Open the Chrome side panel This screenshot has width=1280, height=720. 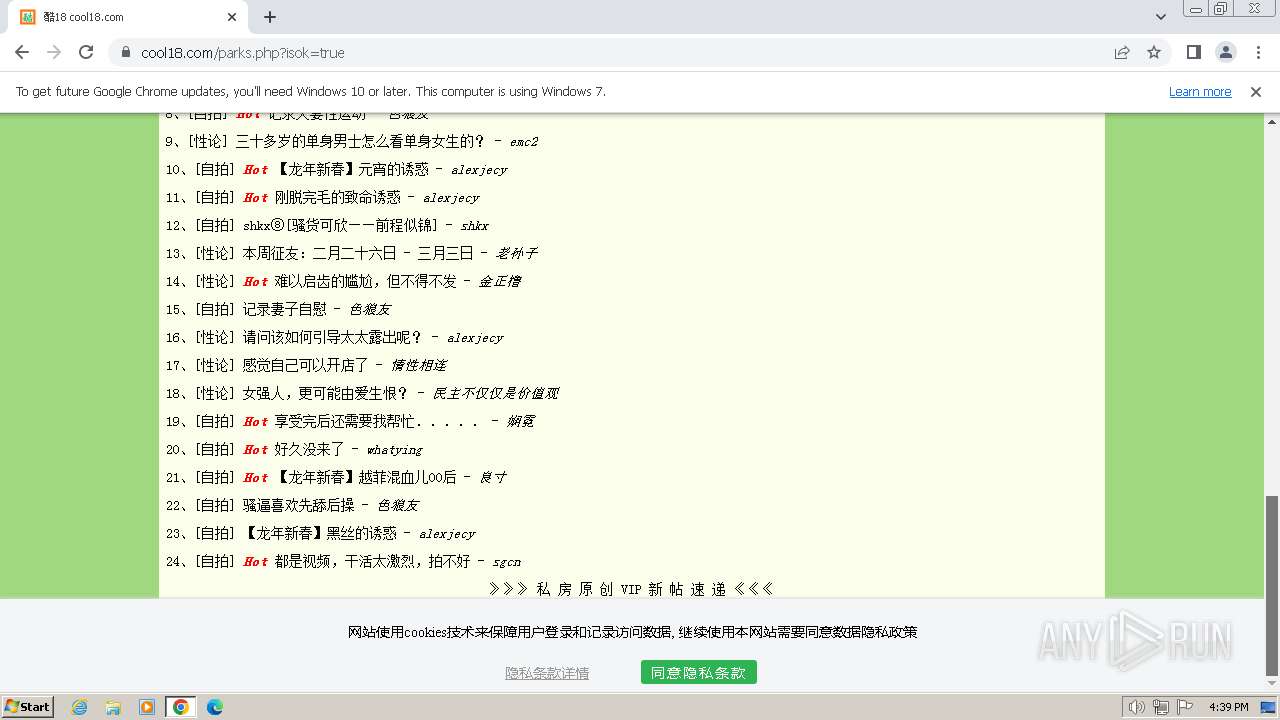pos(1193,52)
